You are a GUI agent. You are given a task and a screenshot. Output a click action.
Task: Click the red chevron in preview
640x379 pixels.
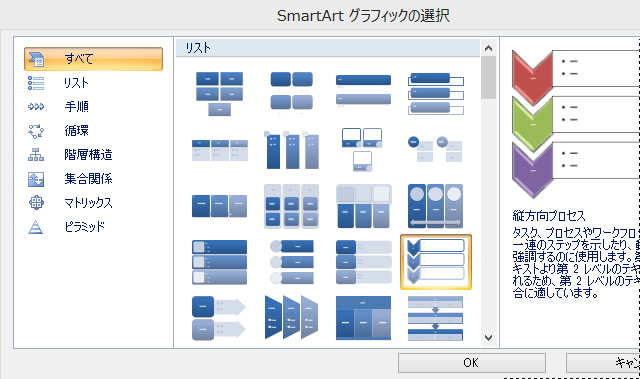coord(532,77)
